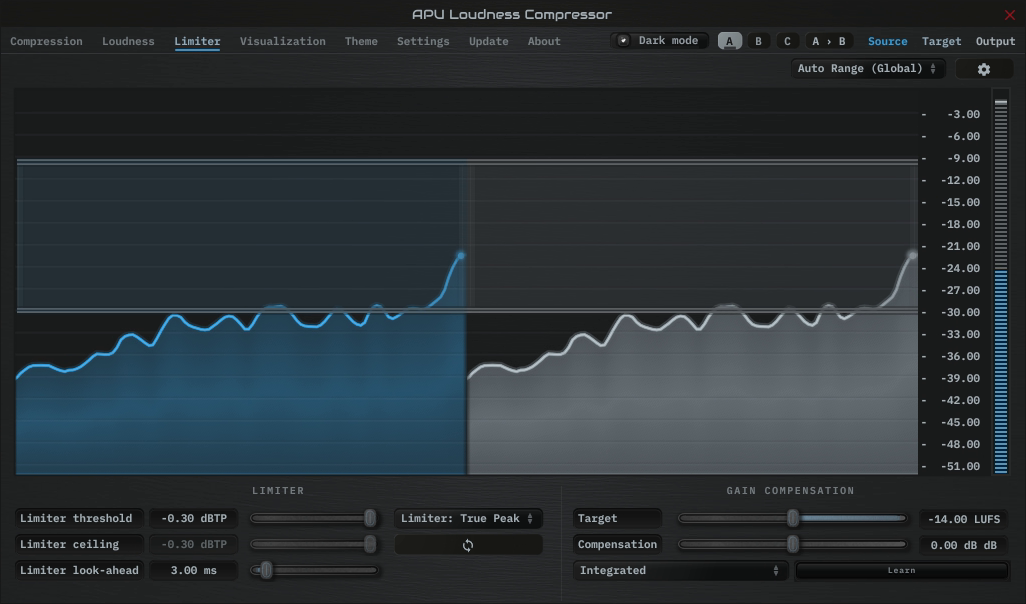Show the Target signal view
The image size is (1026, 604).
[942, 41]
